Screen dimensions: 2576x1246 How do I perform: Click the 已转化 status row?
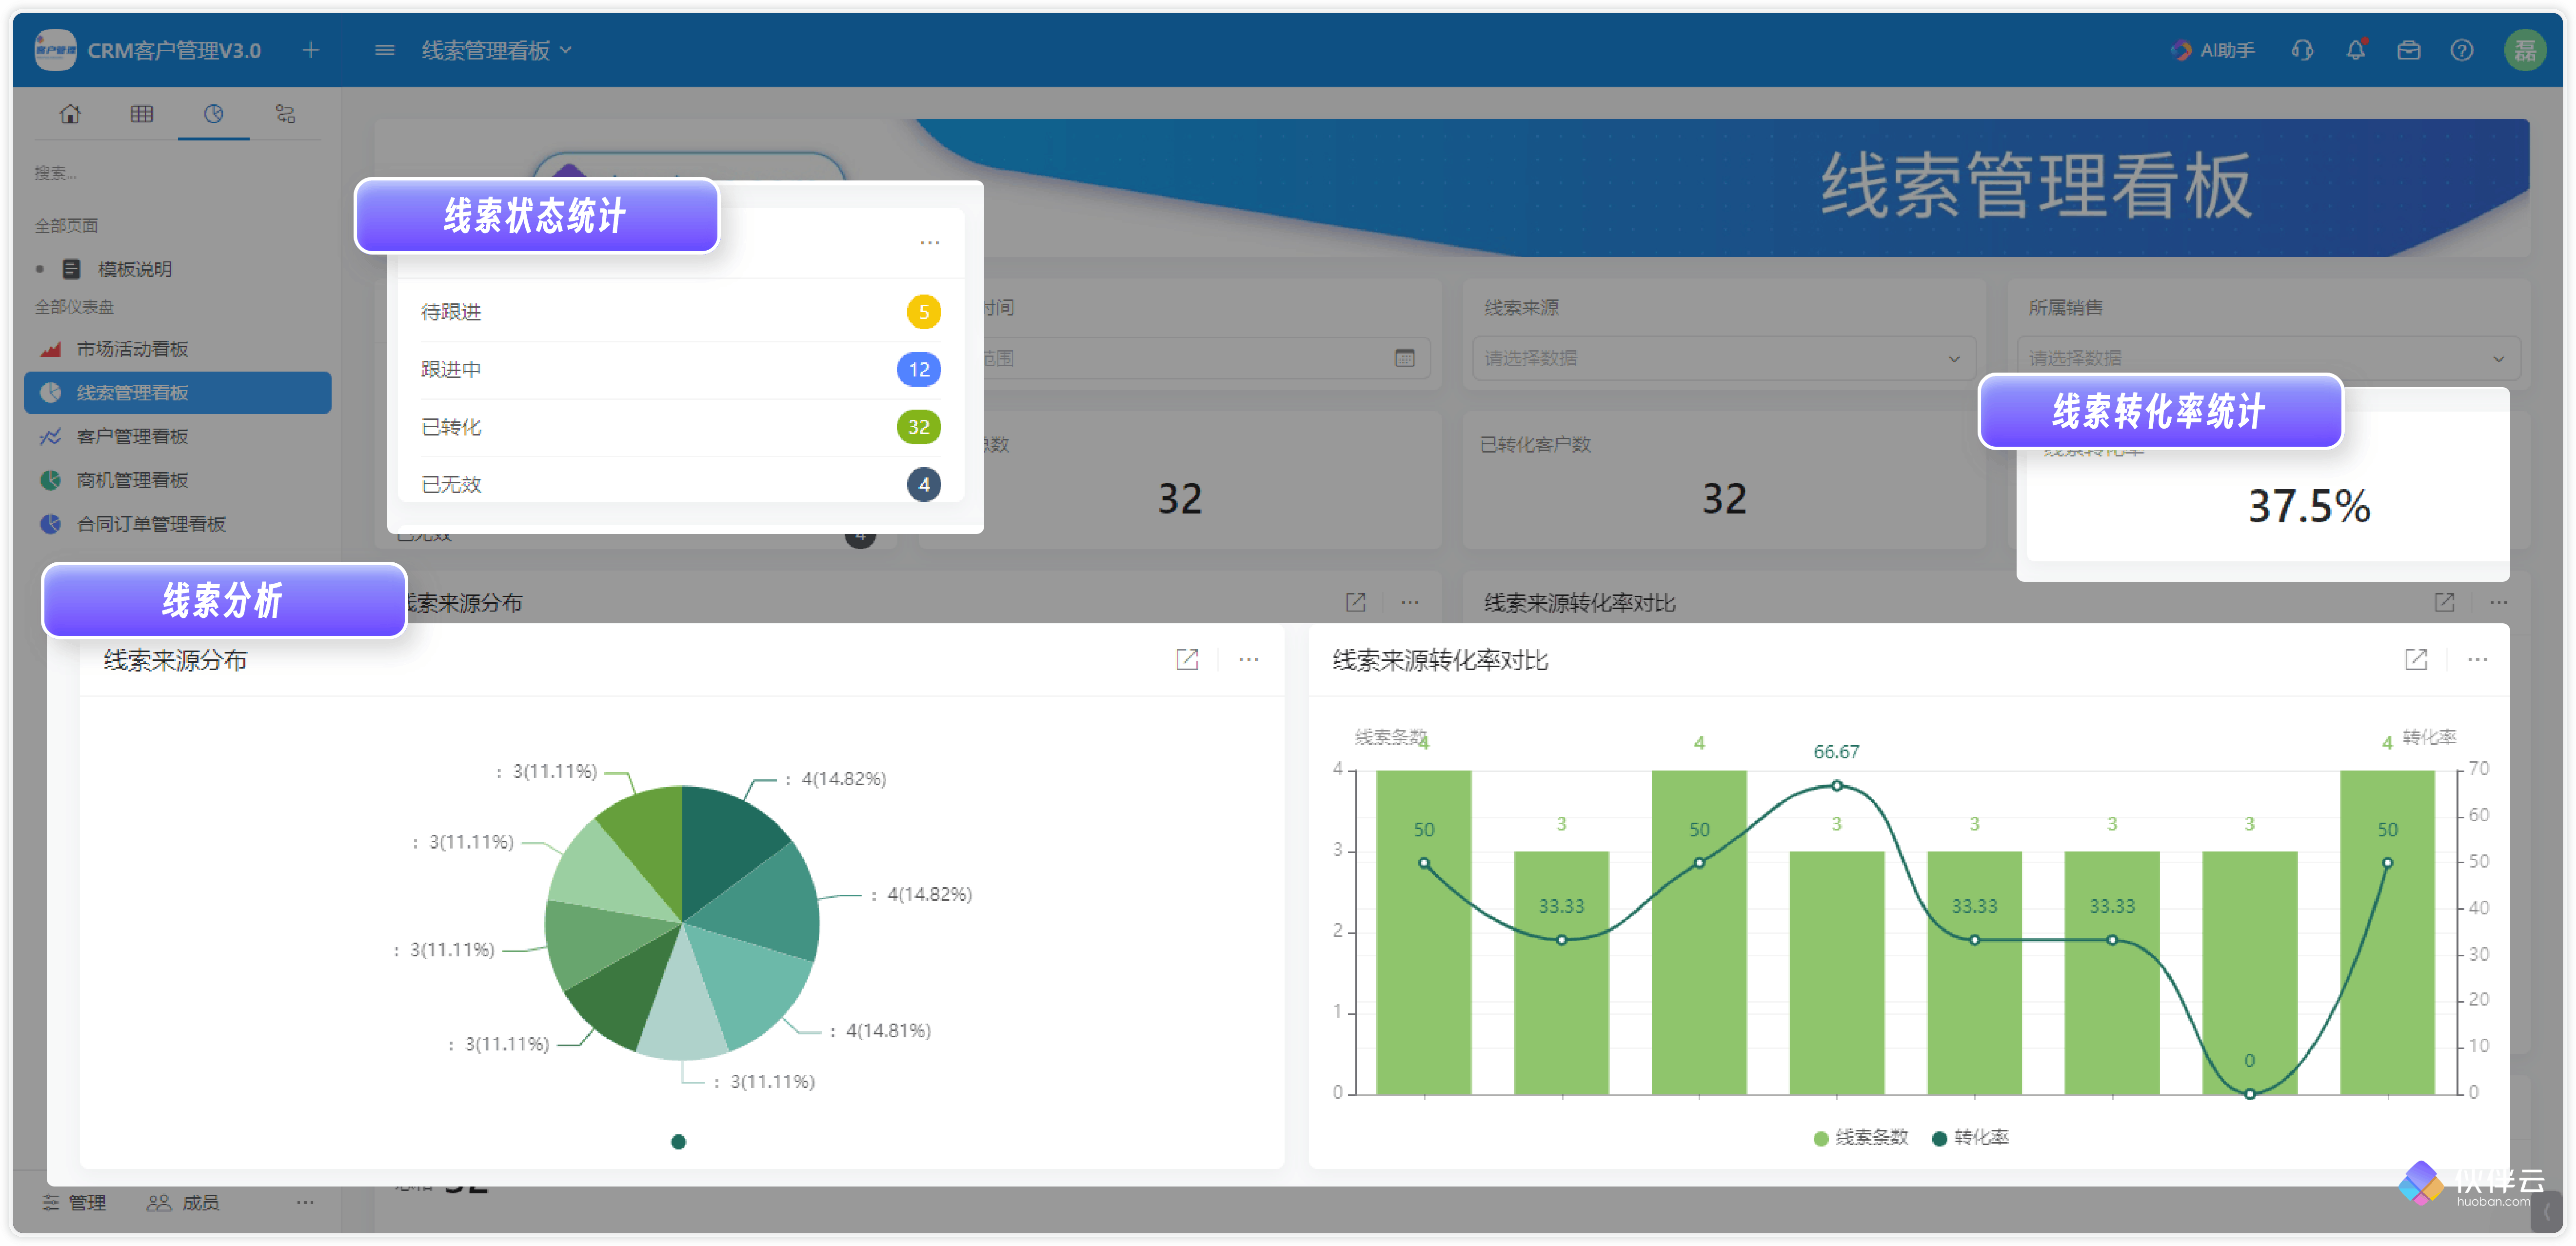pos(680,427)
